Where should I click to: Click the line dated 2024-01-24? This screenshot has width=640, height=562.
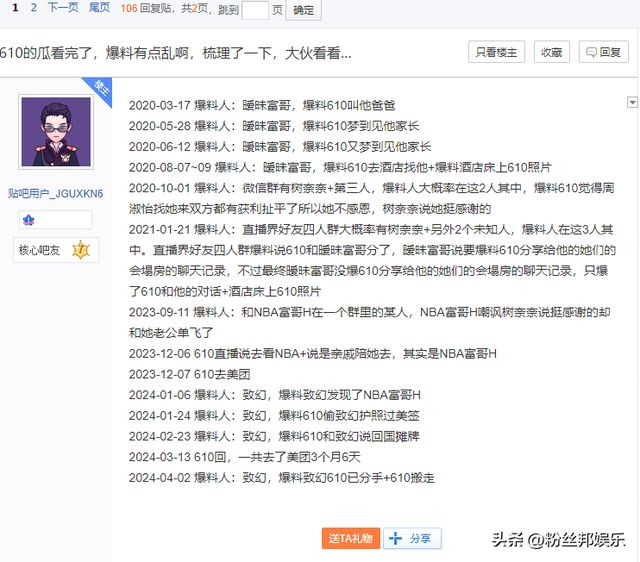(274, 415)
